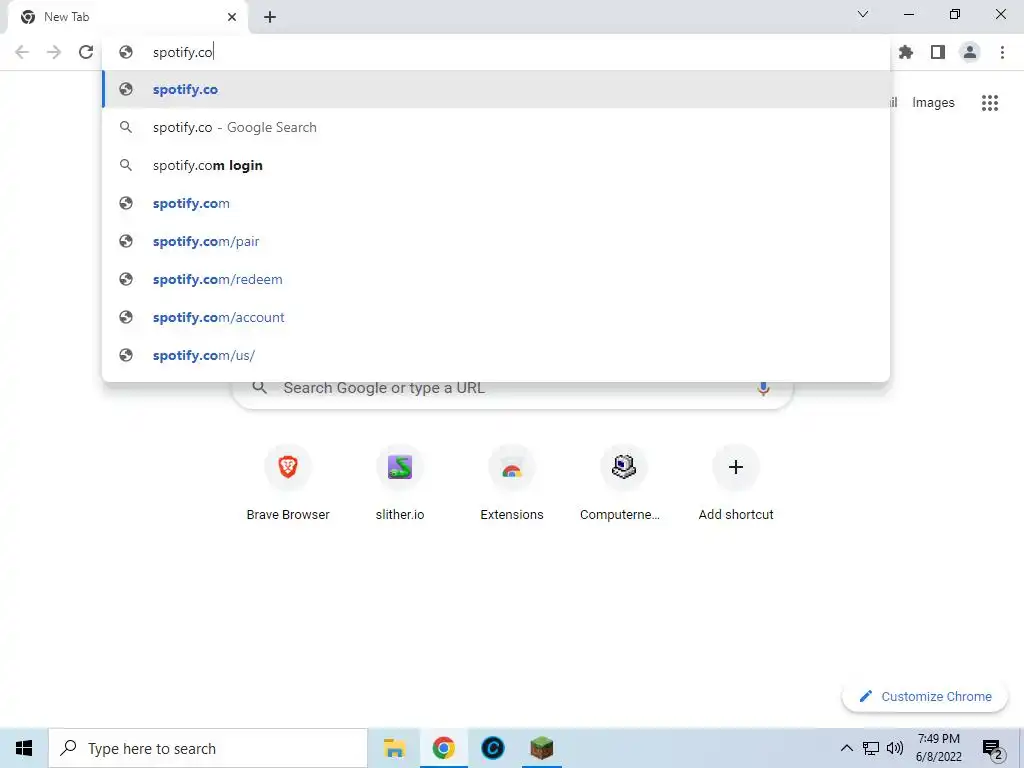Open the Brave Browser shortcut

pyautogui.click(x=288, y=485)
